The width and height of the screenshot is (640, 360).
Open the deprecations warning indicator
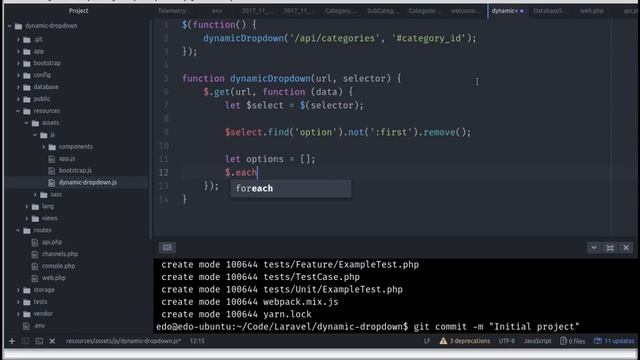[464, 341]
